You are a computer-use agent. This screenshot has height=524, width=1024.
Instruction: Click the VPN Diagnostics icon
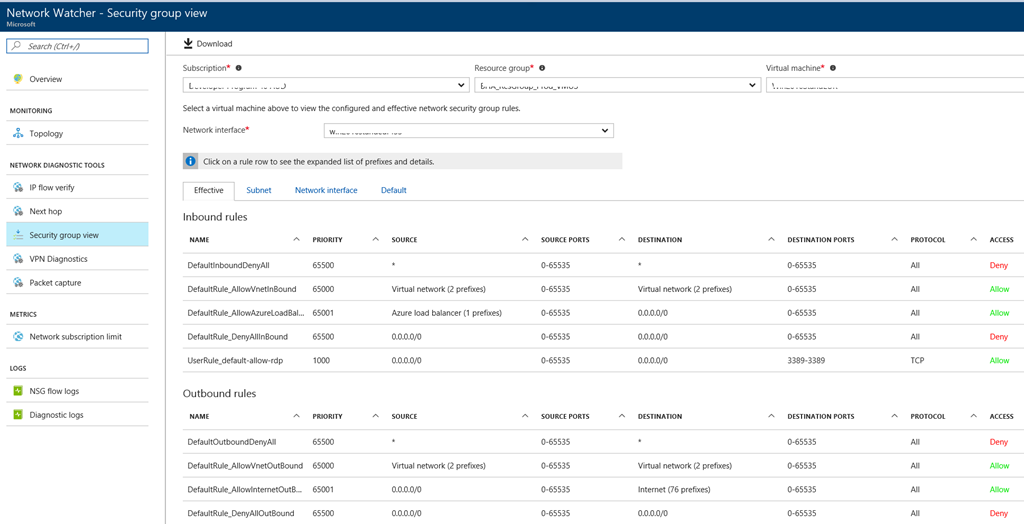tap(18, 259)
